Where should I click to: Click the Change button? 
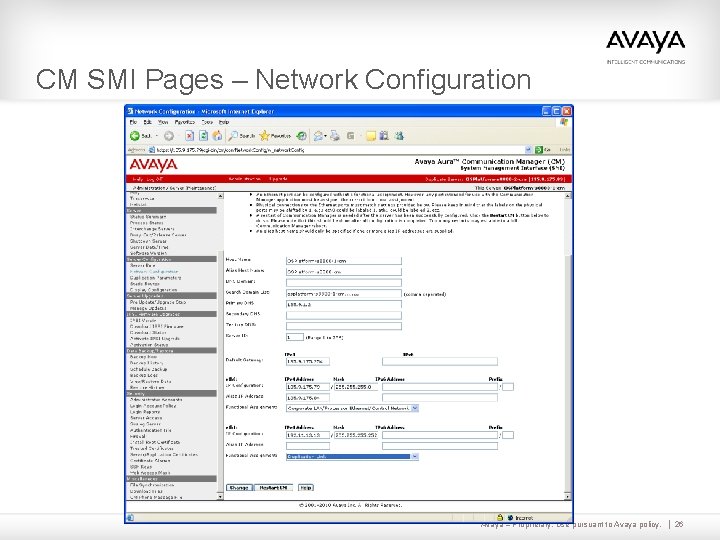(239, 488)
